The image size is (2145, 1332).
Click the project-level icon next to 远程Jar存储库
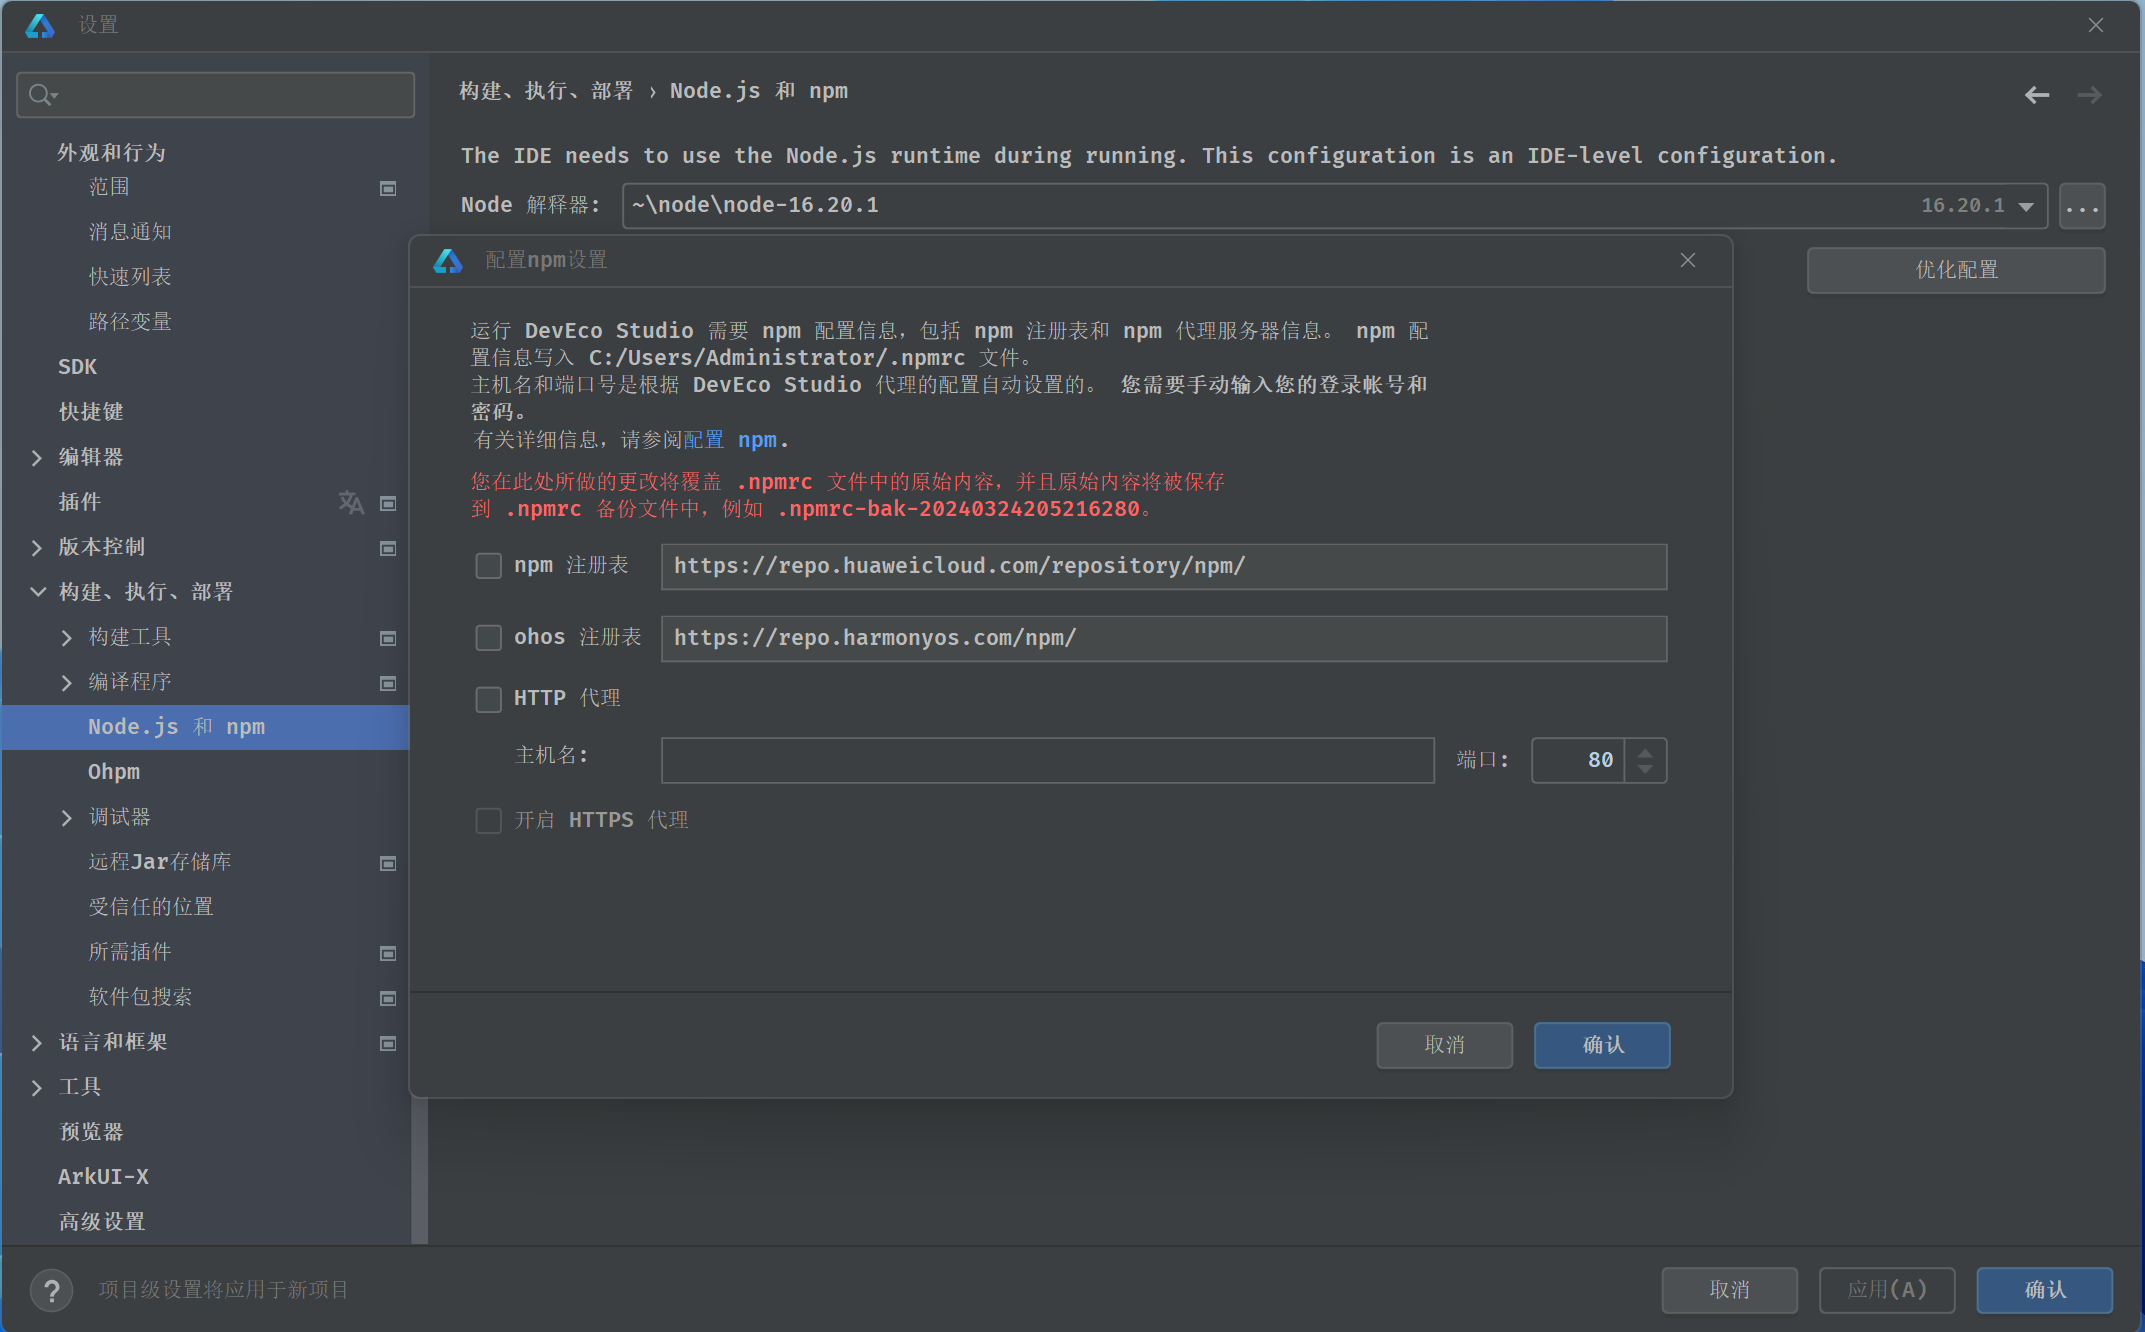pyautogui.click(x=388, y=863)
